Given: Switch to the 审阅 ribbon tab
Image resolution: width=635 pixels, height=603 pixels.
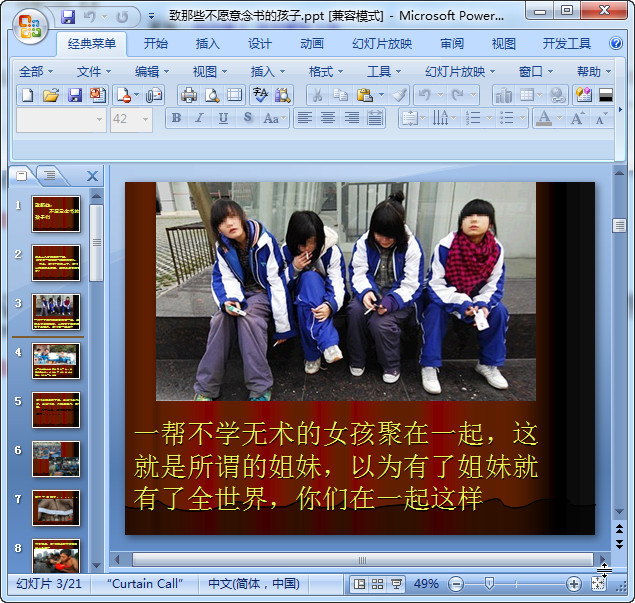Looking at the screenshot, I should [452, 43].
